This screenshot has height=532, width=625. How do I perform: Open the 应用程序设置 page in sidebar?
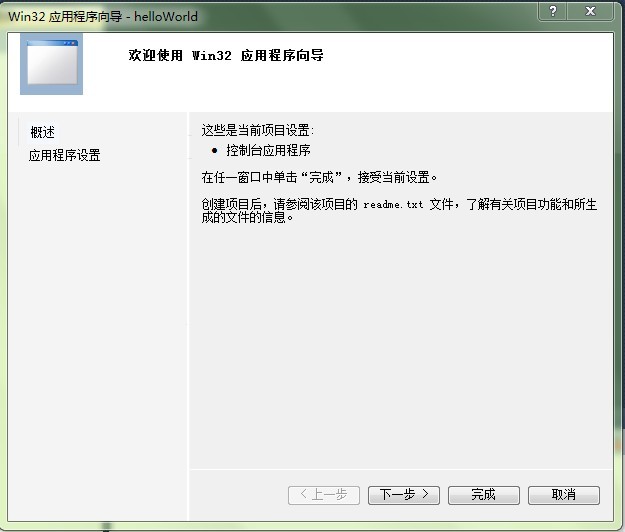(x=65, y=155)
